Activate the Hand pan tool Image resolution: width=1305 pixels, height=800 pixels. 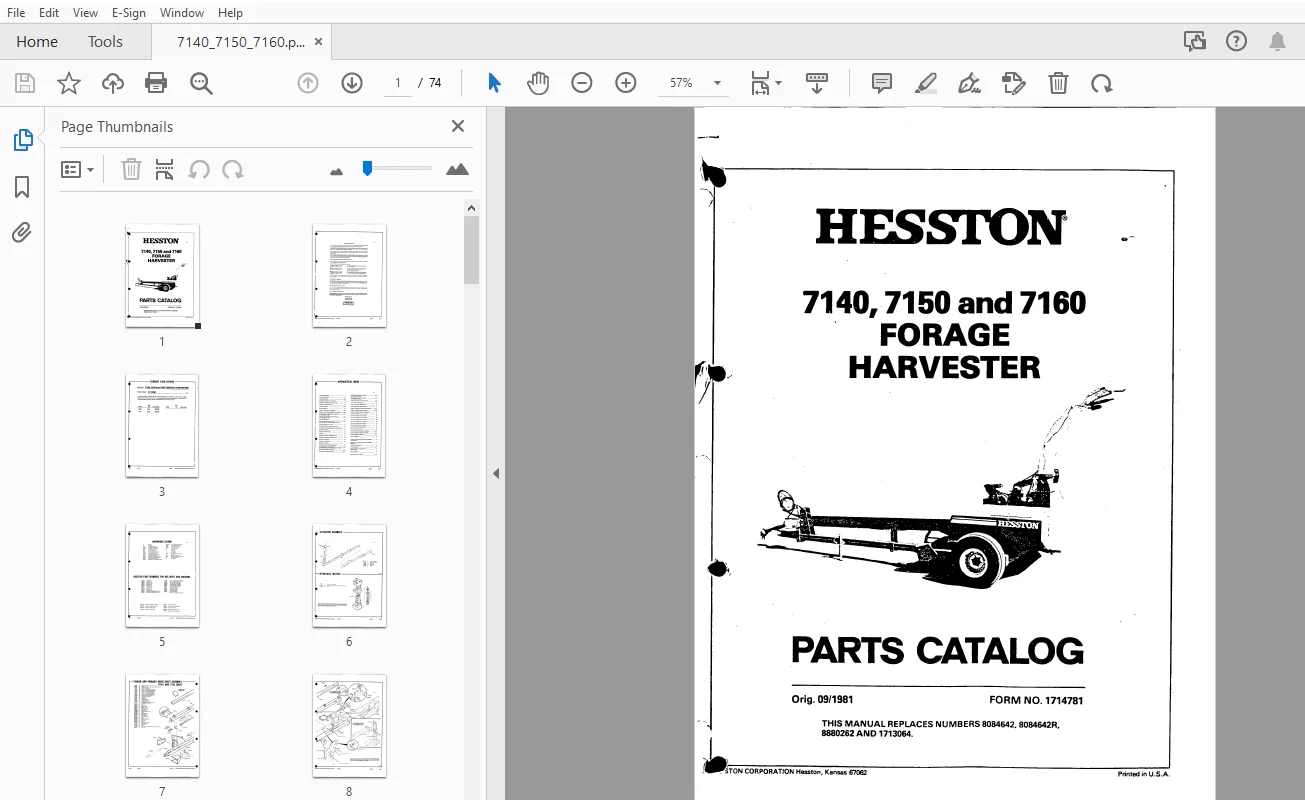(x=538, y=83)
